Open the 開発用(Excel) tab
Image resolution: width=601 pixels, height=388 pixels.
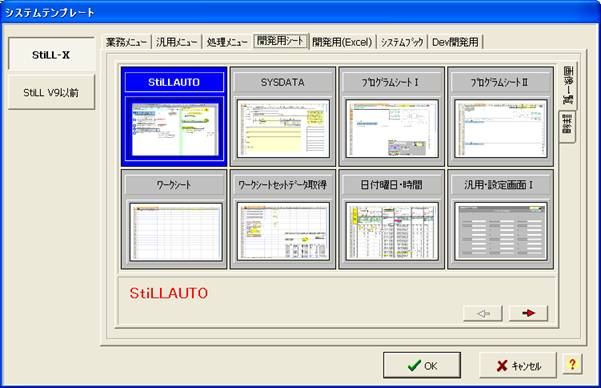[342, 42]
